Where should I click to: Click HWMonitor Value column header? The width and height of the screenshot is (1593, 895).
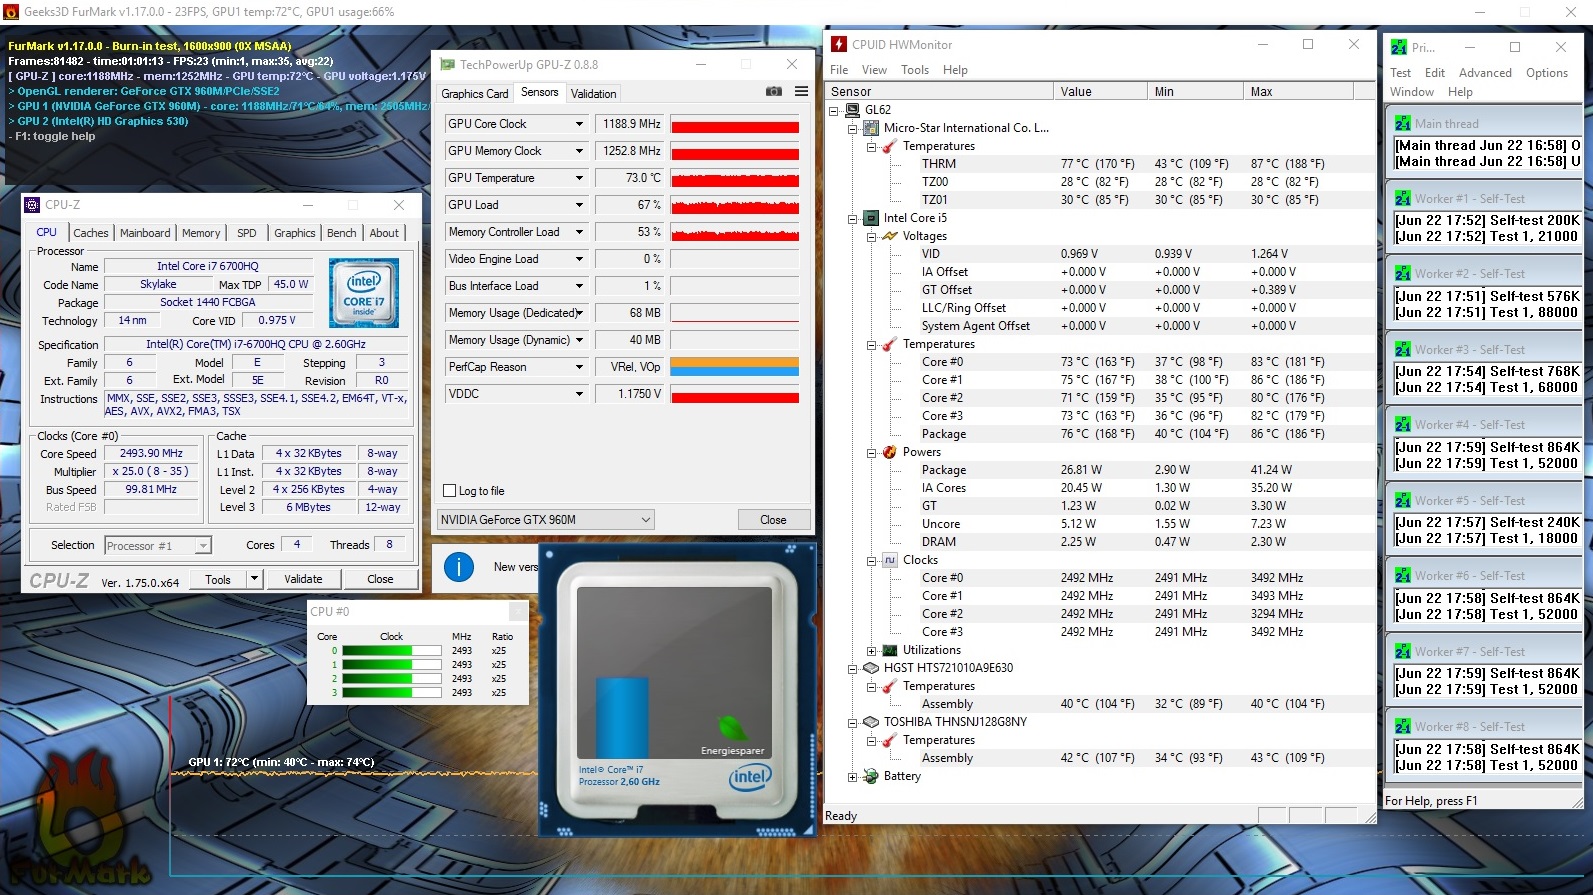coord(1100,92)
